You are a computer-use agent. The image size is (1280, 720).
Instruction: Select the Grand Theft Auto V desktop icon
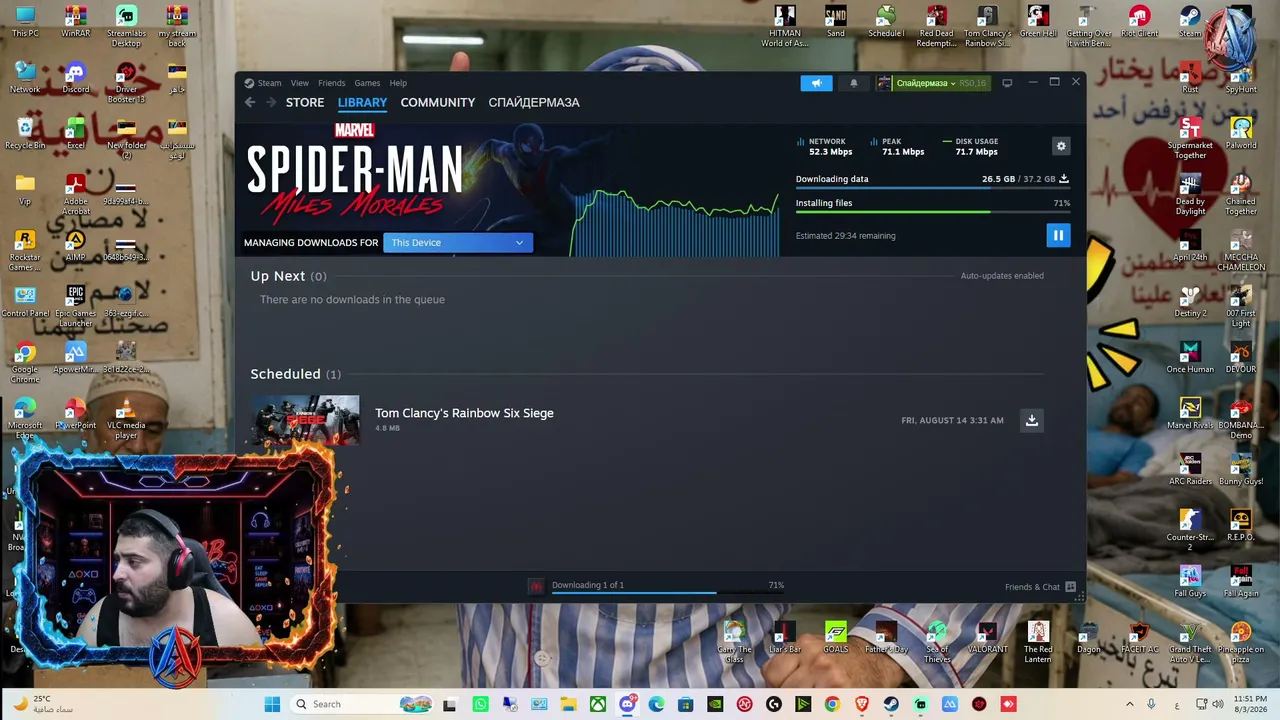coord(1190,641)
